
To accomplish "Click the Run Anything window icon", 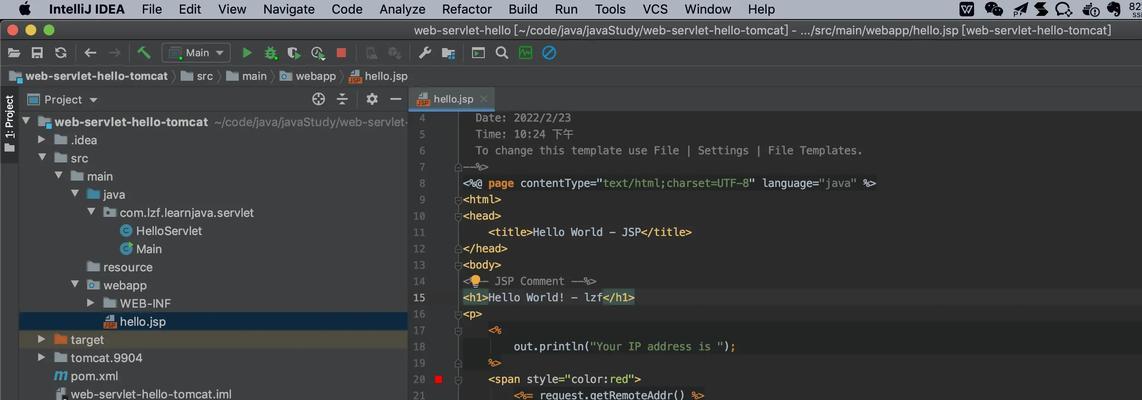I will [x=478, y=52].
